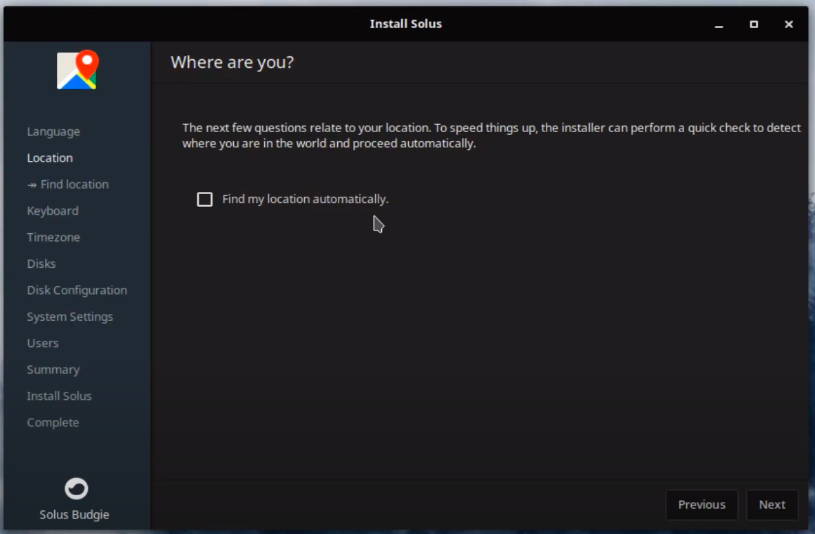This screenshot has width=815, height=534.
Task: Click the 'Where are you?' heading
Action: coord(232,62)
